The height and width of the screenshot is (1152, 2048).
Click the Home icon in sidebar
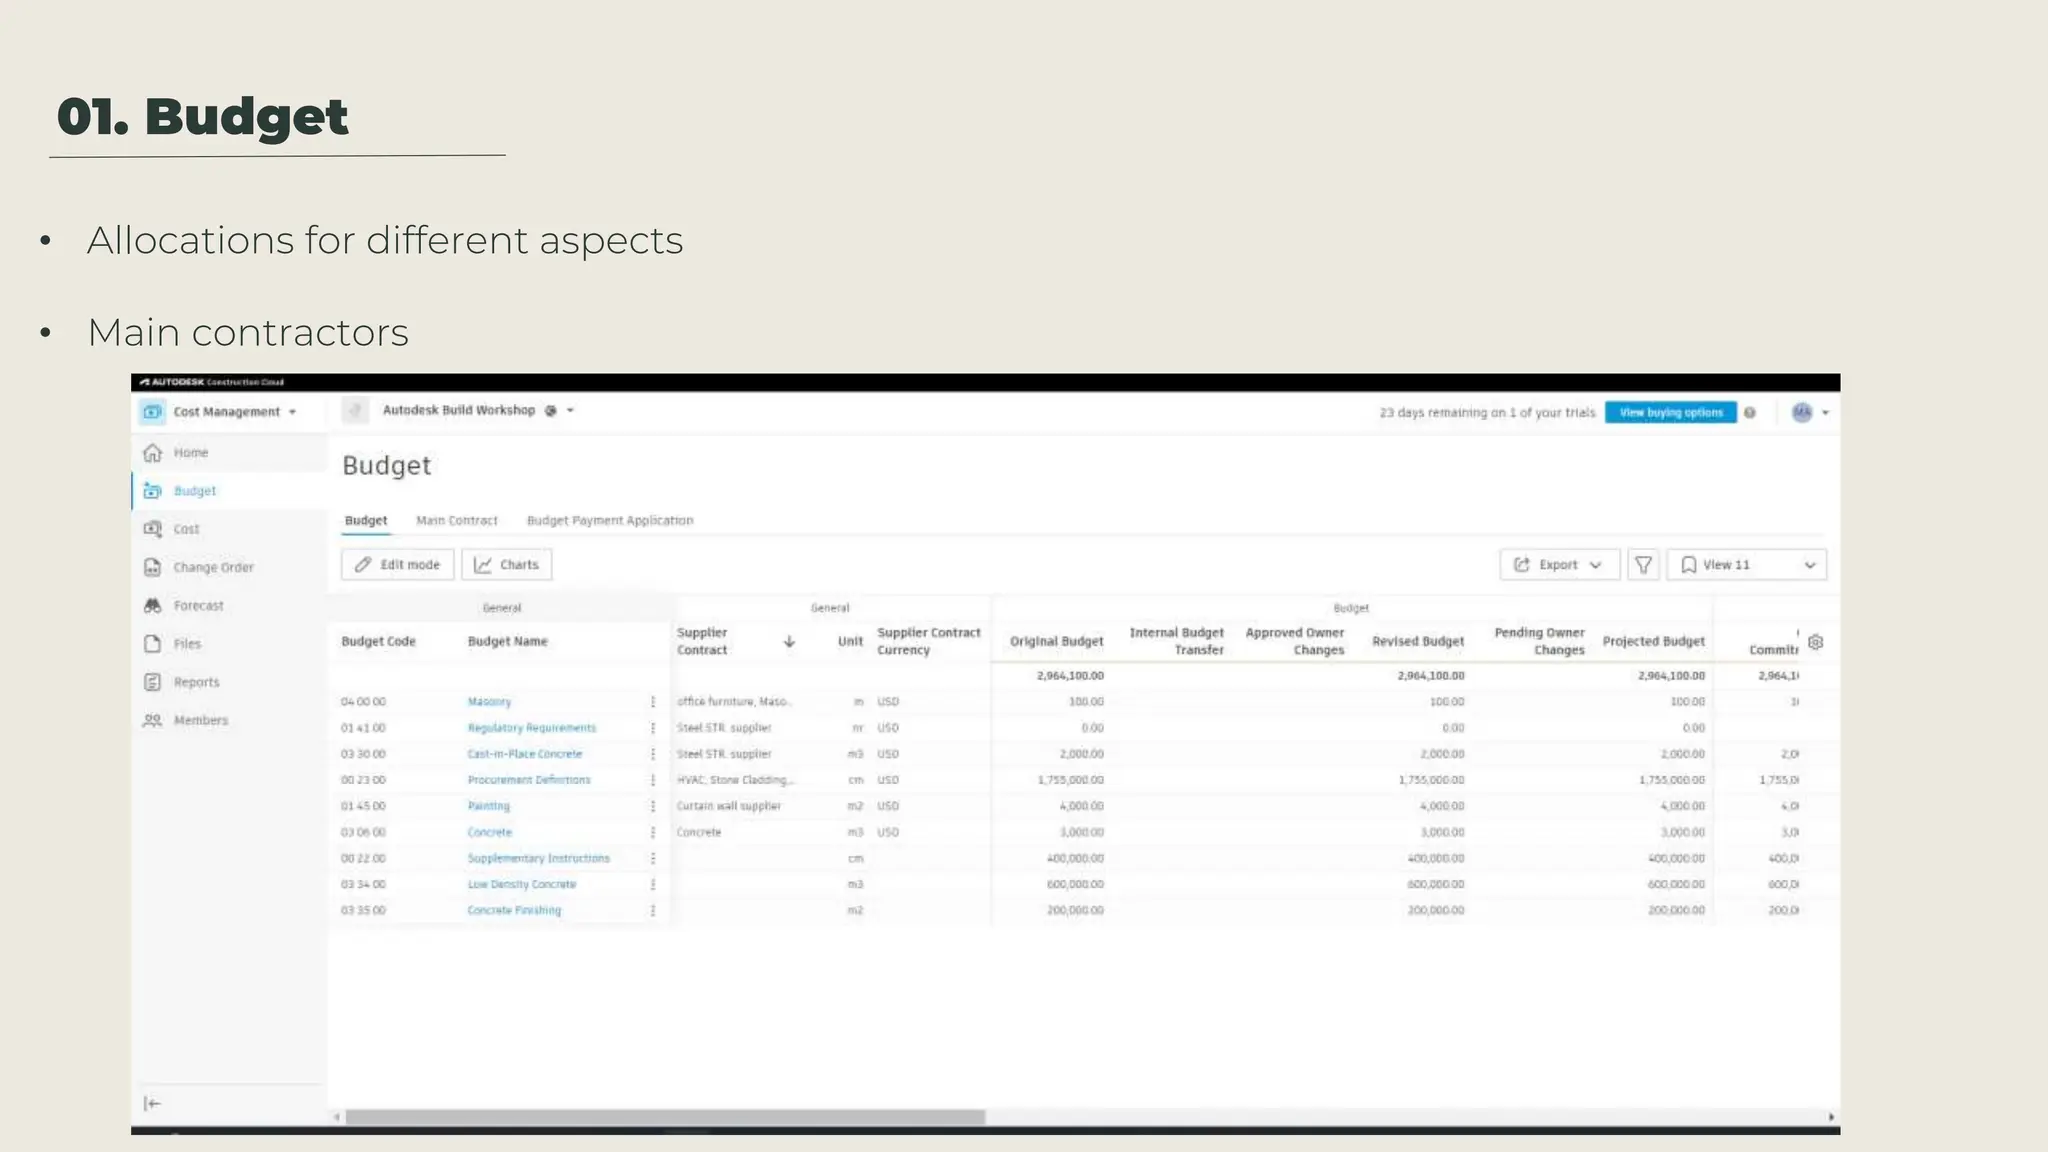tap(152, 453)
